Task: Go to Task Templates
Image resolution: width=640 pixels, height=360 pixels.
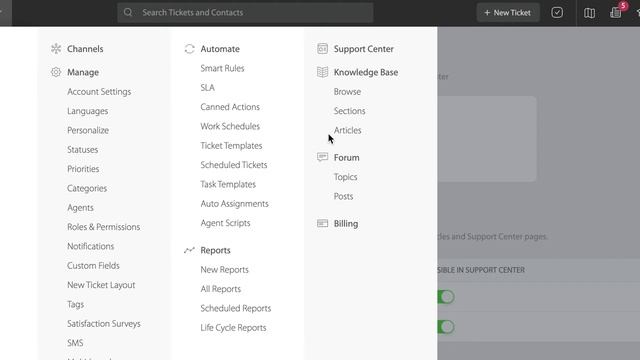Action: (228, 184)
